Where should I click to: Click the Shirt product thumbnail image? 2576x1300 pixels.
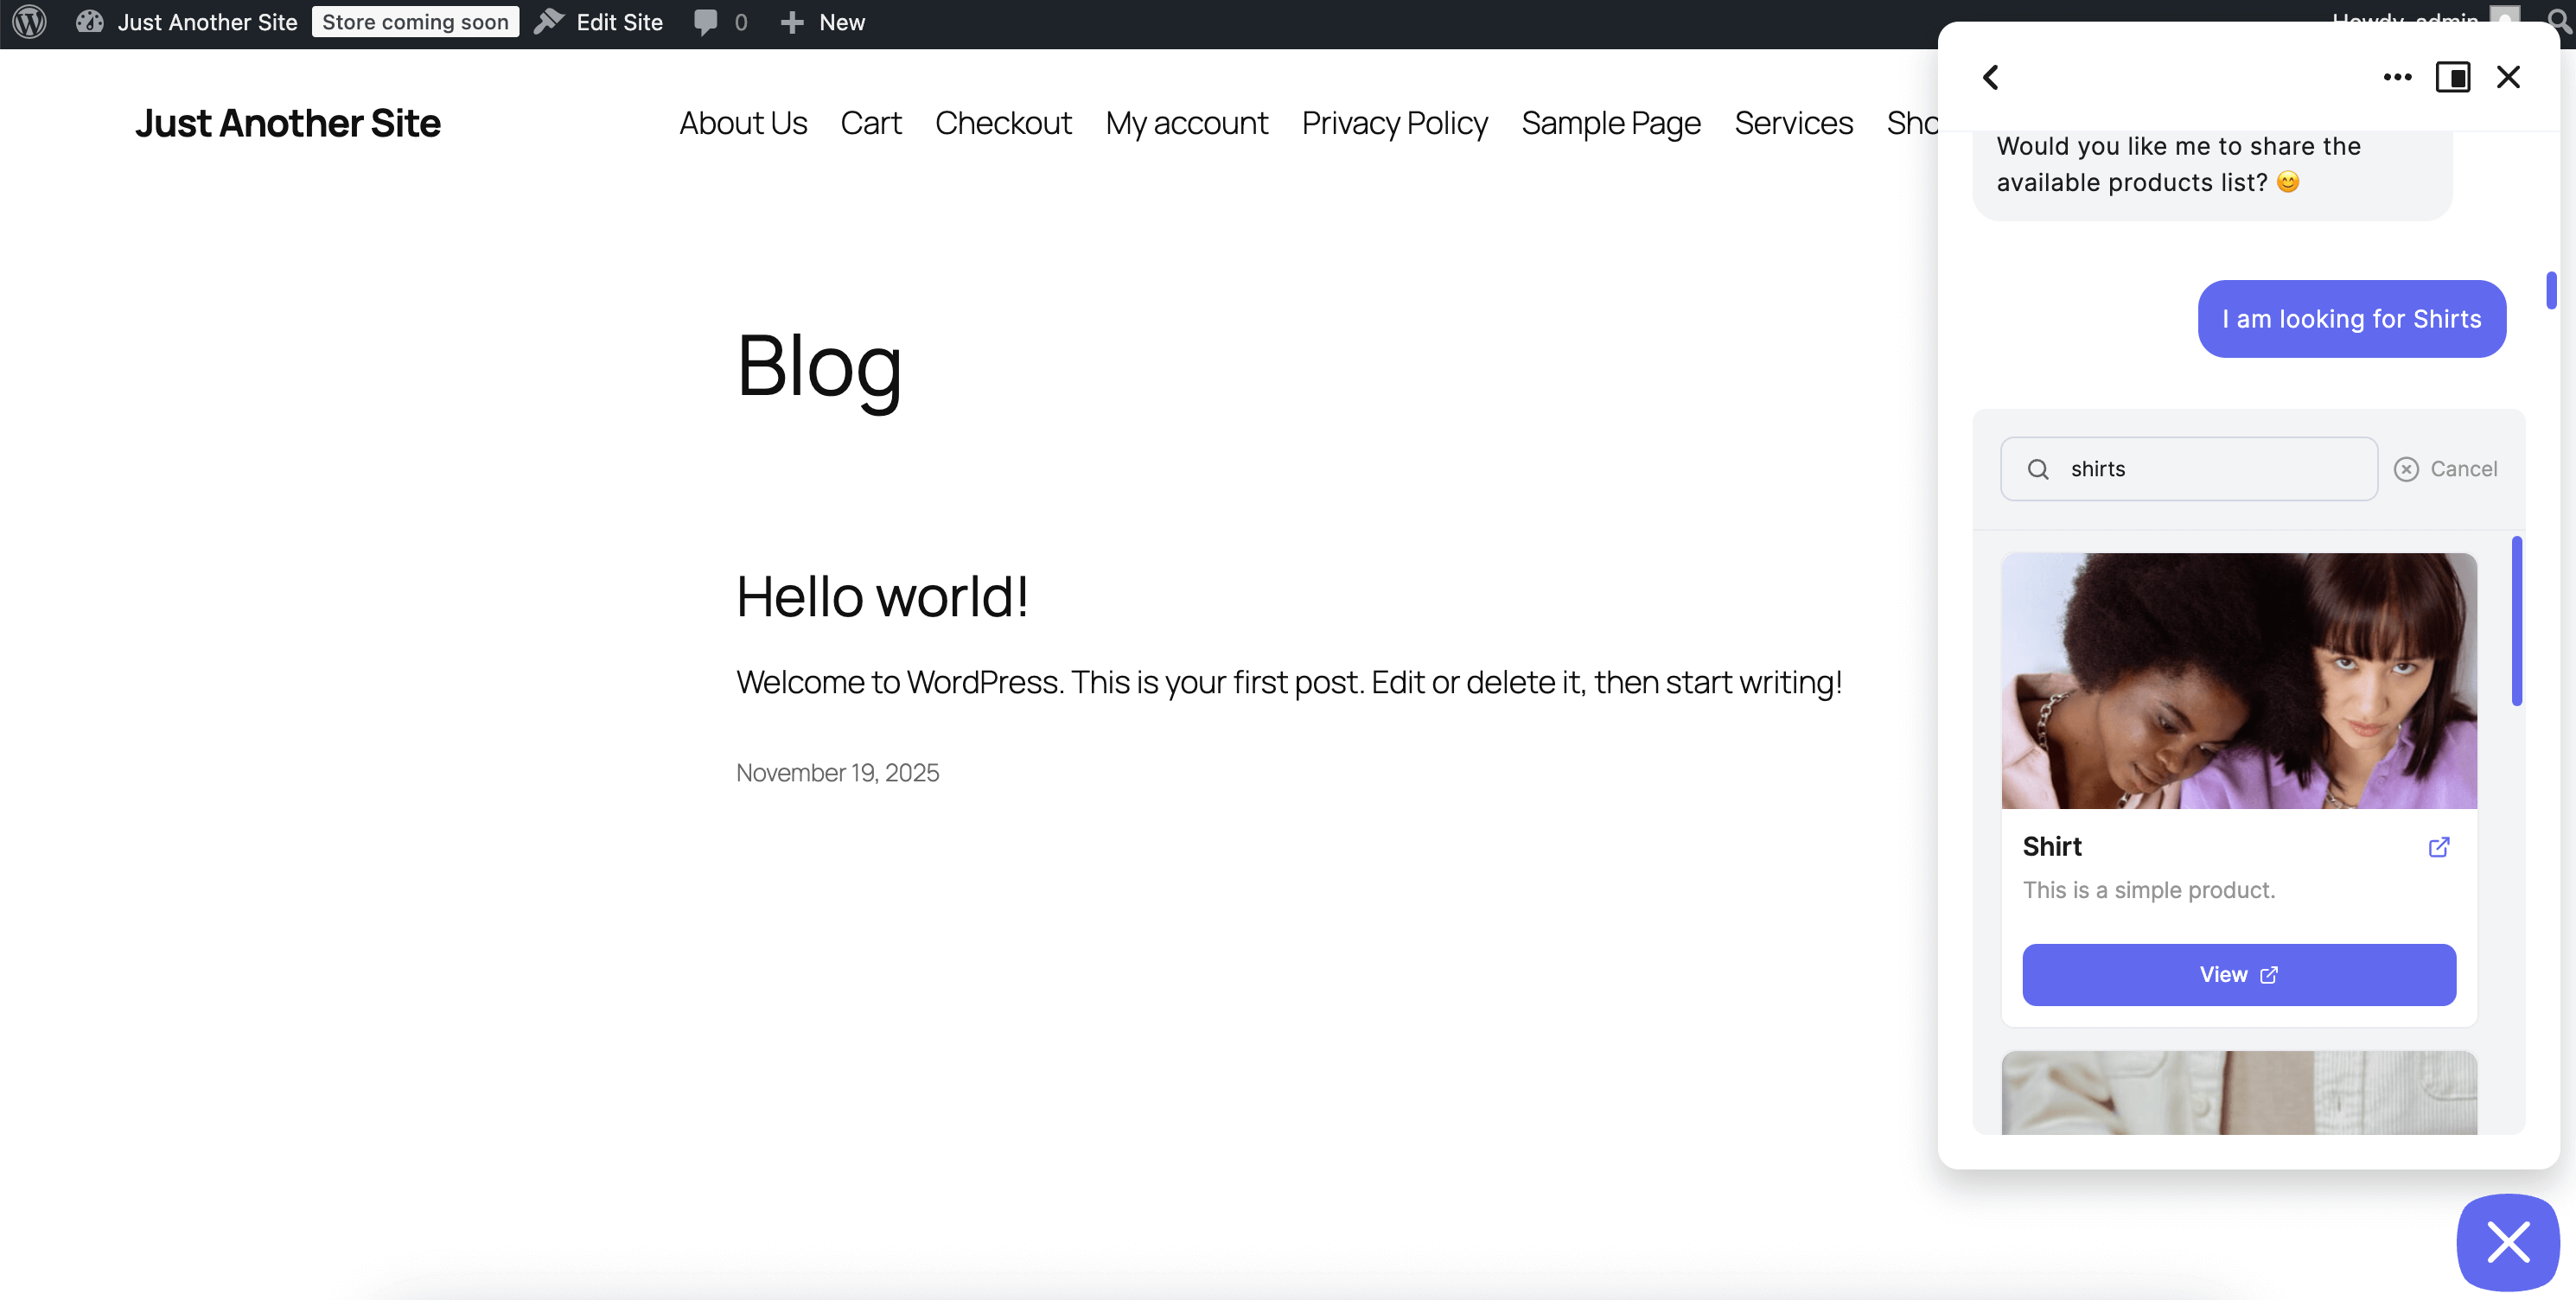2238,681
